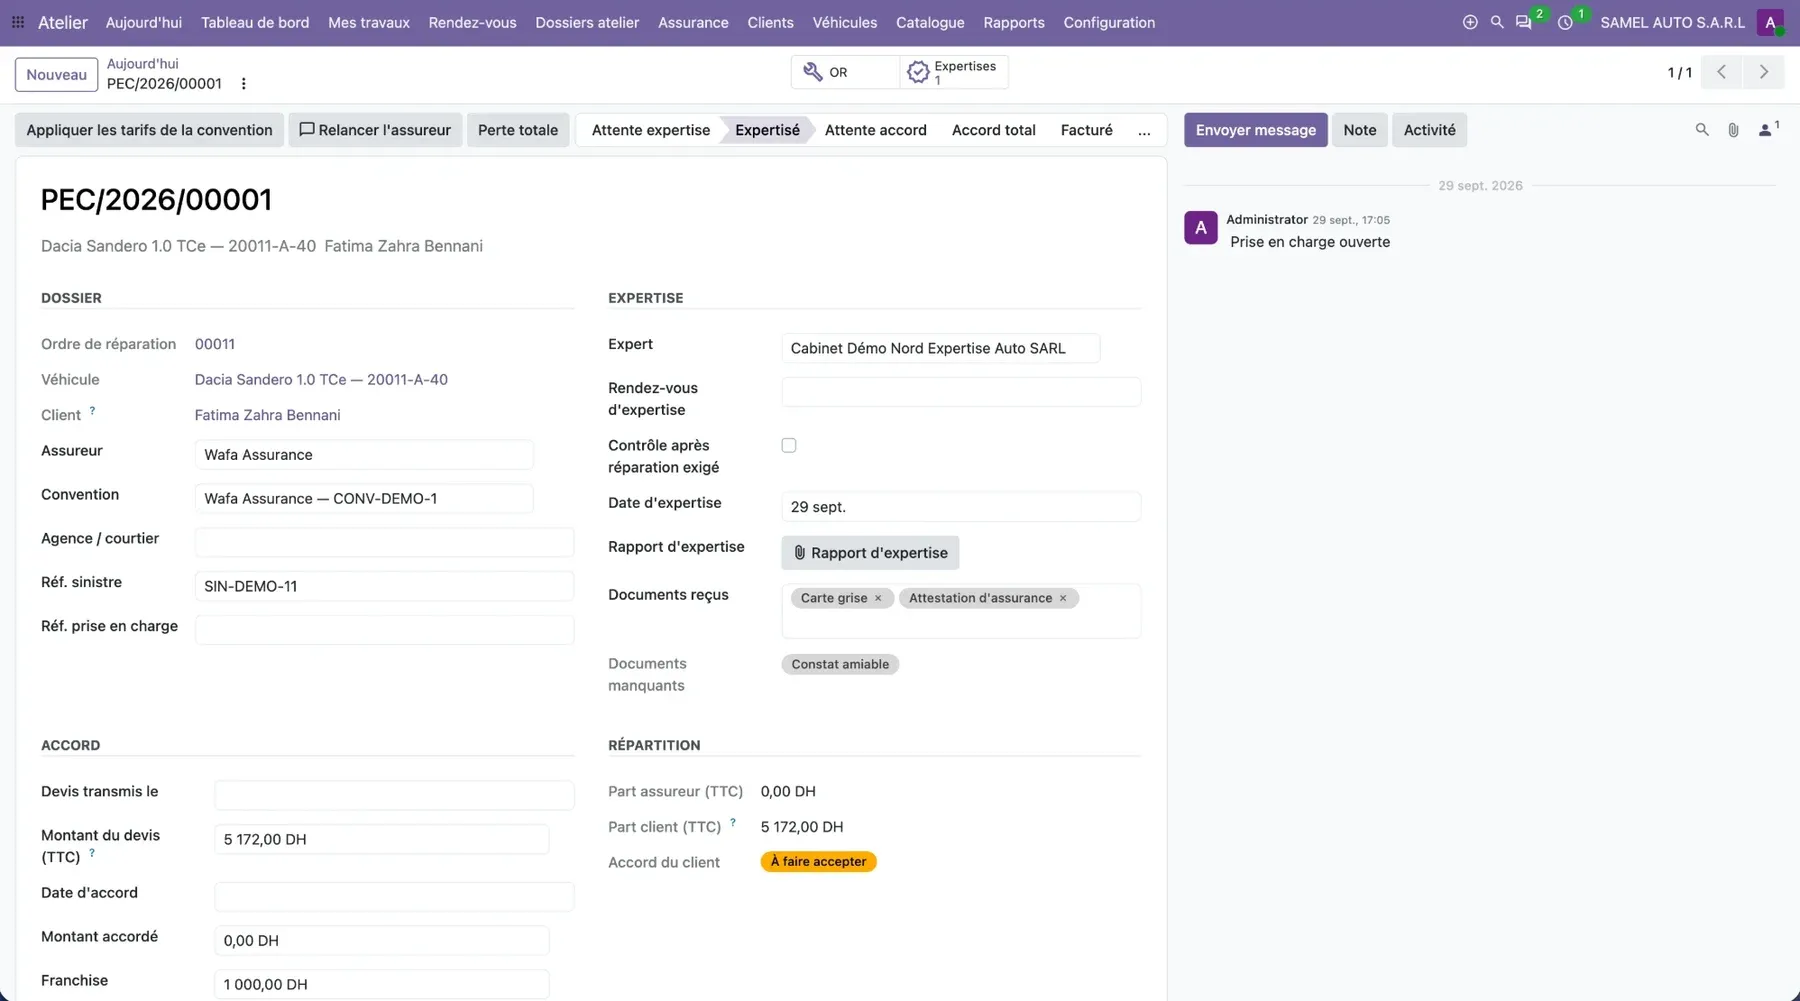Viewport: 1800px width, 1001px height.
Task: Remove the Attestation d'assurance tag
Action: pyautogui.click(x=1063, y=598)
